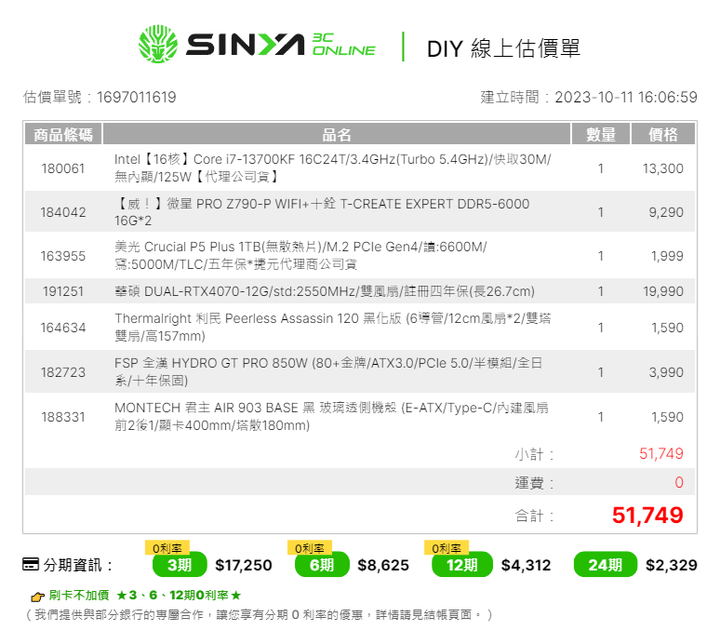This screenshot has width=720, height=644.
Task: Click the 分期資訊 label
Action: point(78,565)
